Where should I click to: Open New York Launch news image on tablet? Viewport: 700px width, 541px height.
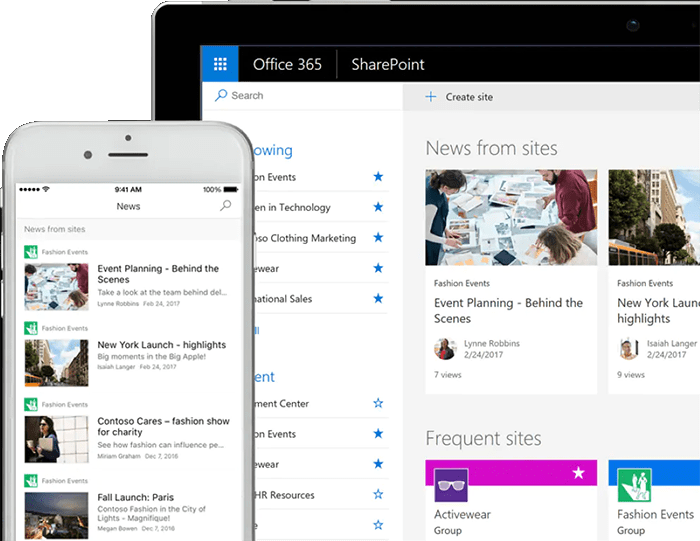(654, 217)
